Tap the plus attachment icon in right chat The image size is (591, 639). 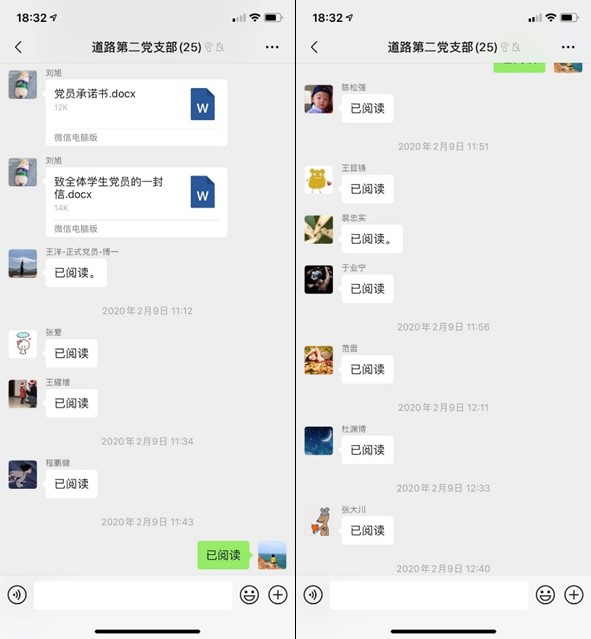point(573,595)
